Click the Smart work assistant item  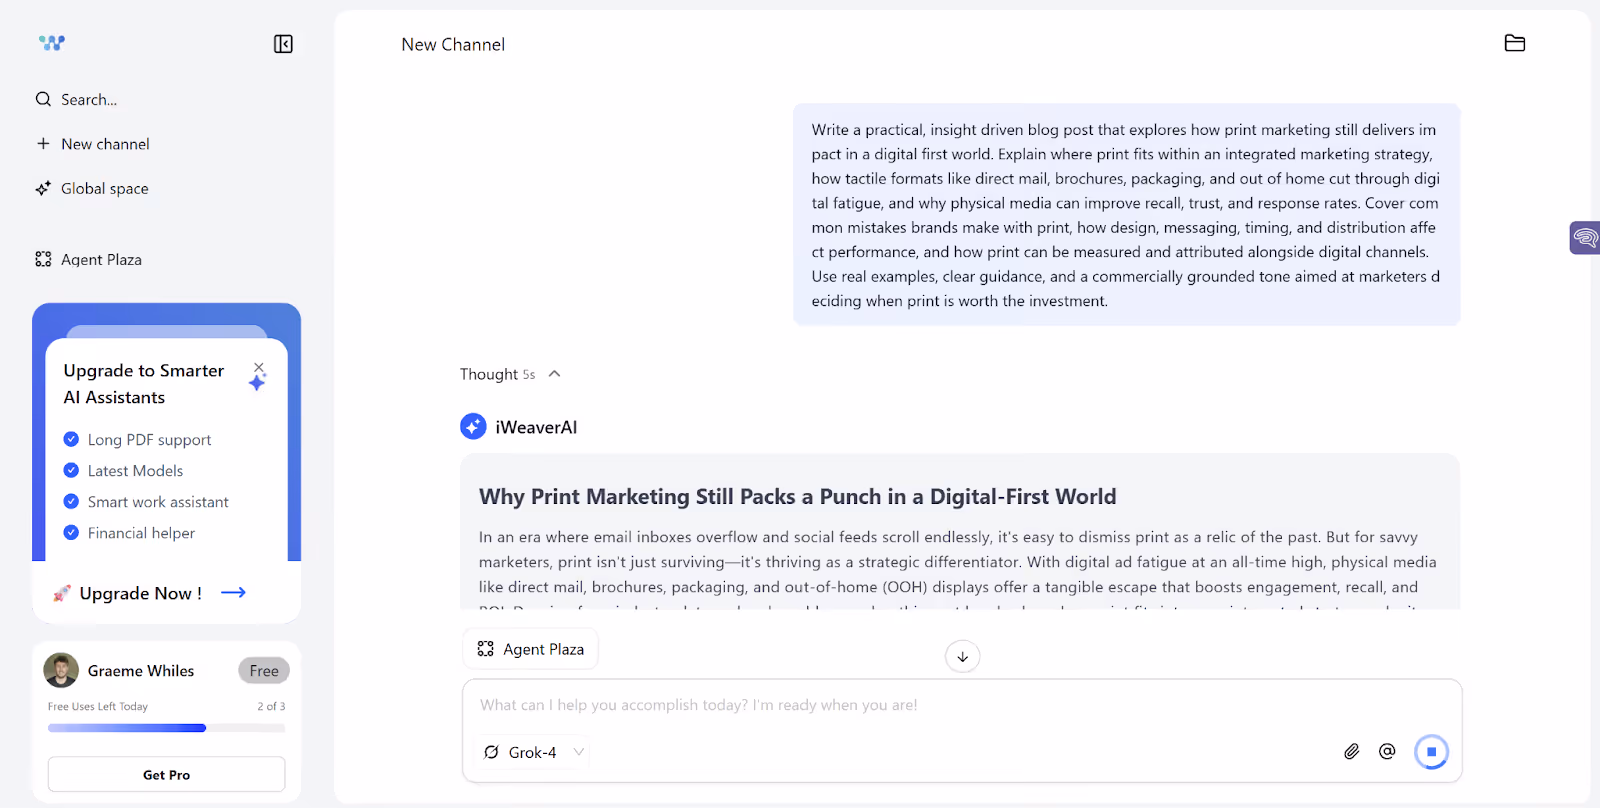[146, 501]
